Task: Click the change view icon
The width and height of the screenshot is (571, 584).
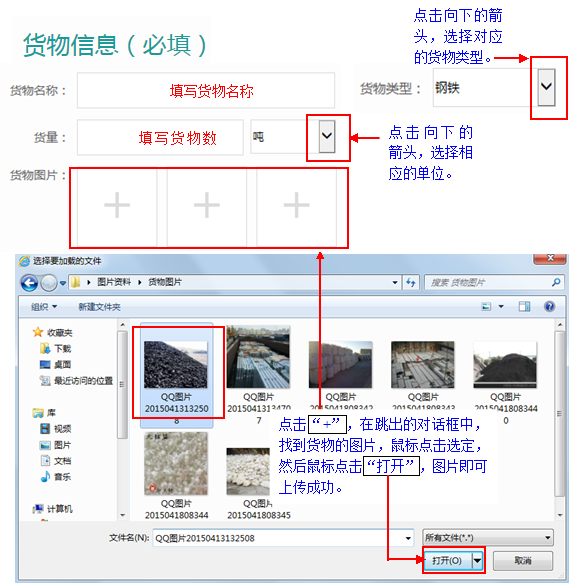Action: point(486,307)
